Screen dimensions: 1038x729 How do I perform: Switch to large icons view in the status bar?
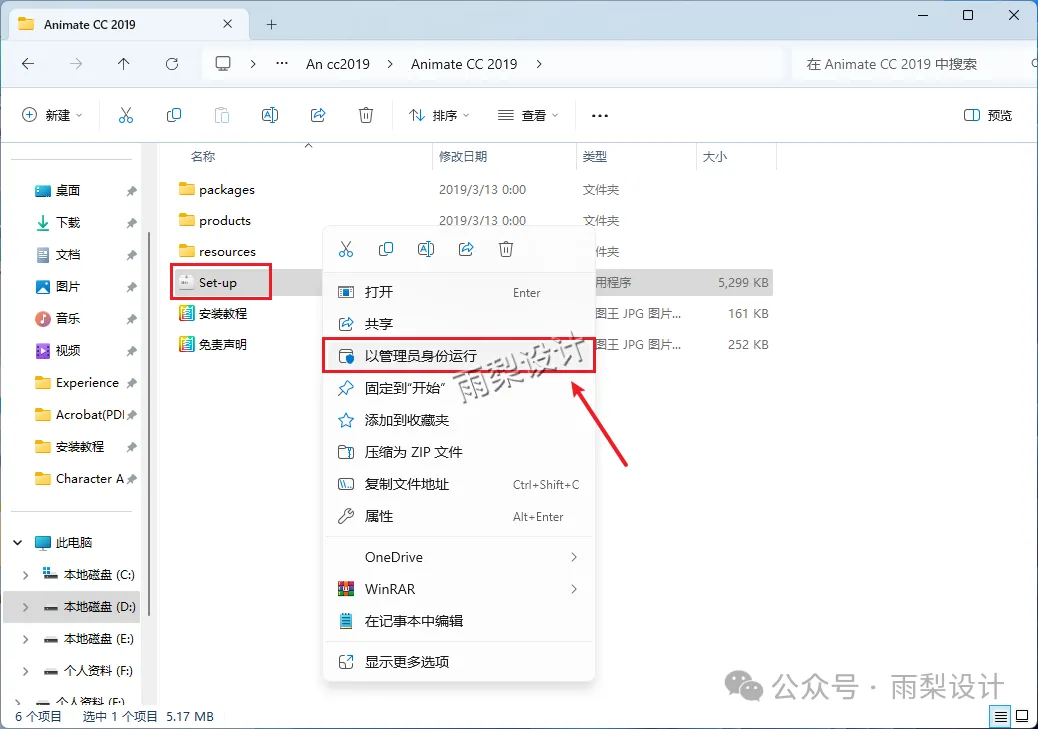[x=1022, y=716]
